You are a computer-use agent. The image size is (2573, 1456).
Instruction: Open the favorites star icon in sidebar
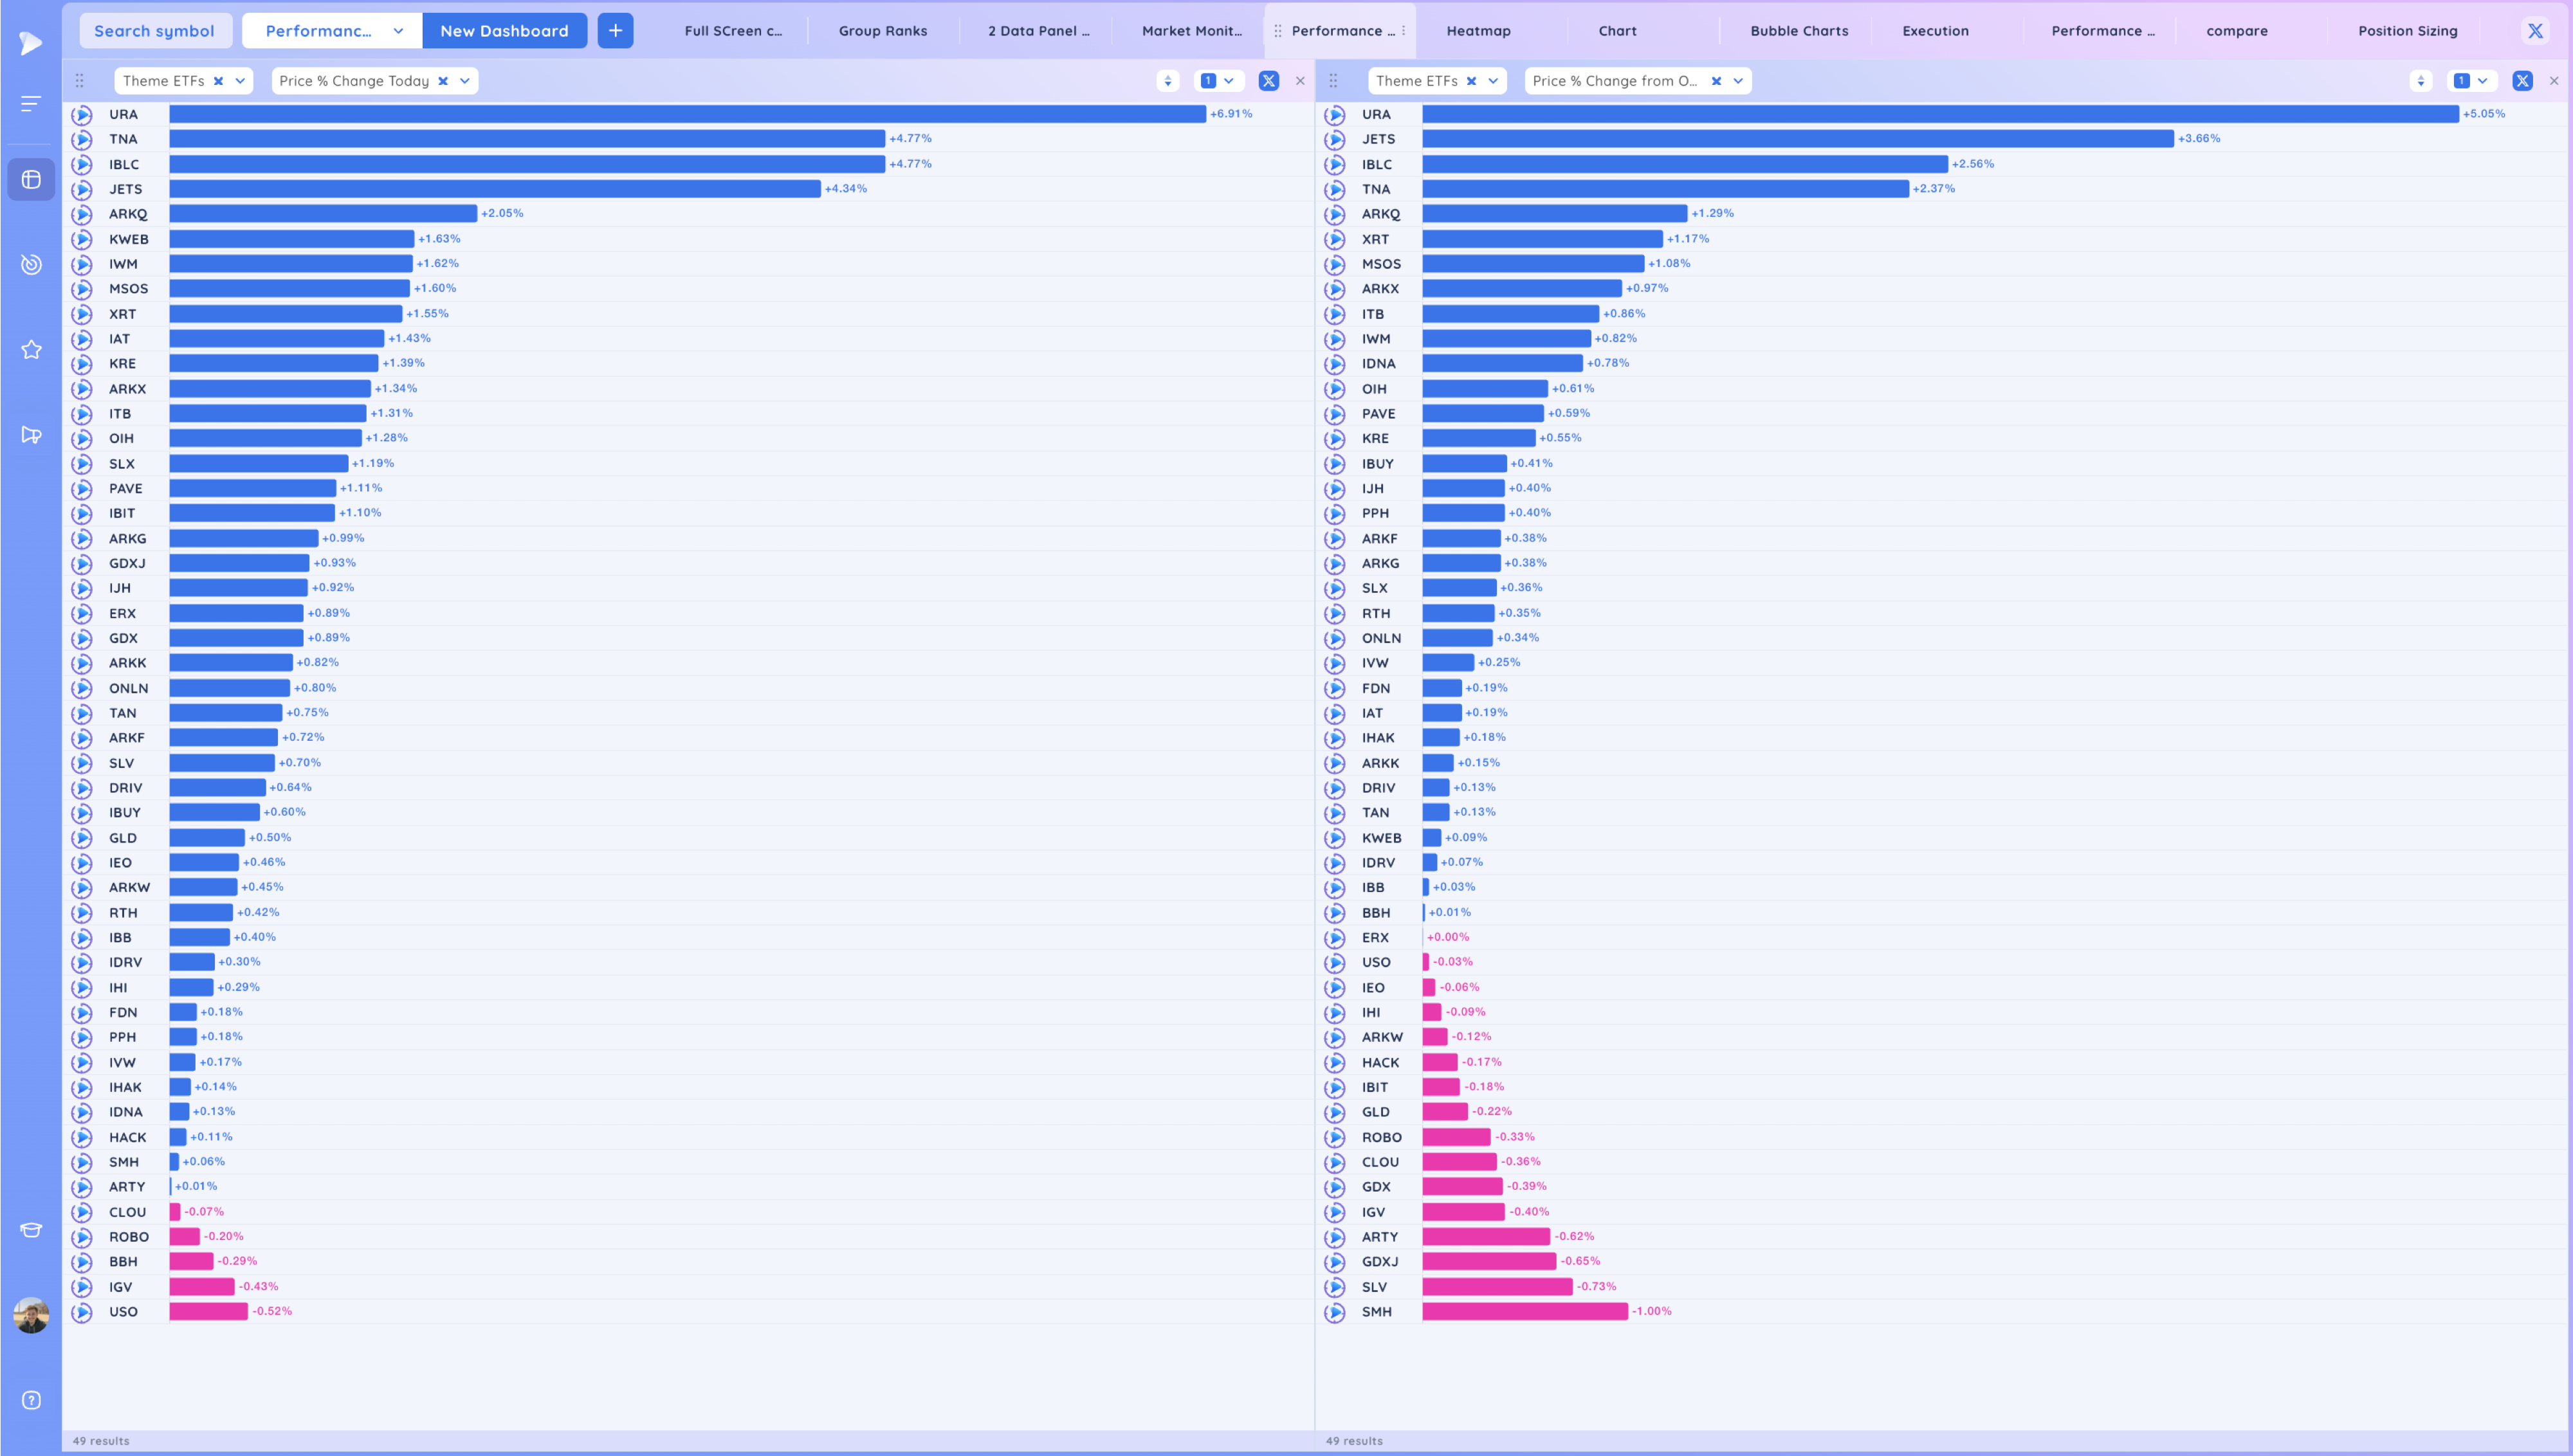click(x=31, y=350)
